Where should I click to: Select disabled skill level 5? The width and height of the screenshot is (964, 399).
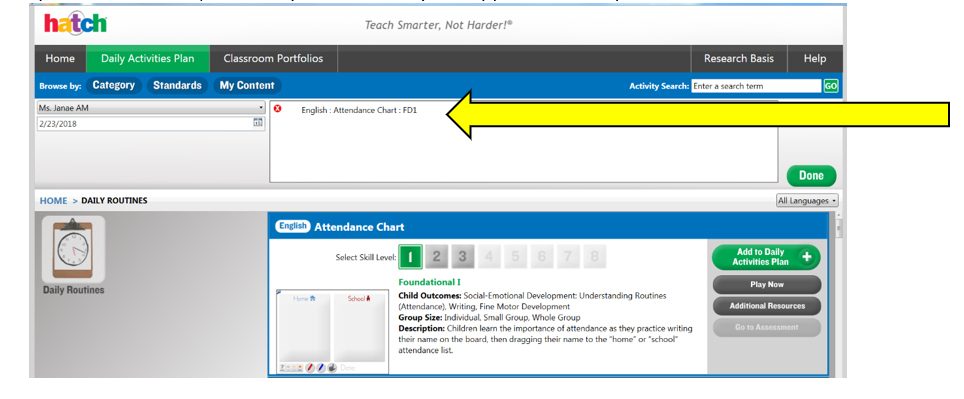[515, 257]
